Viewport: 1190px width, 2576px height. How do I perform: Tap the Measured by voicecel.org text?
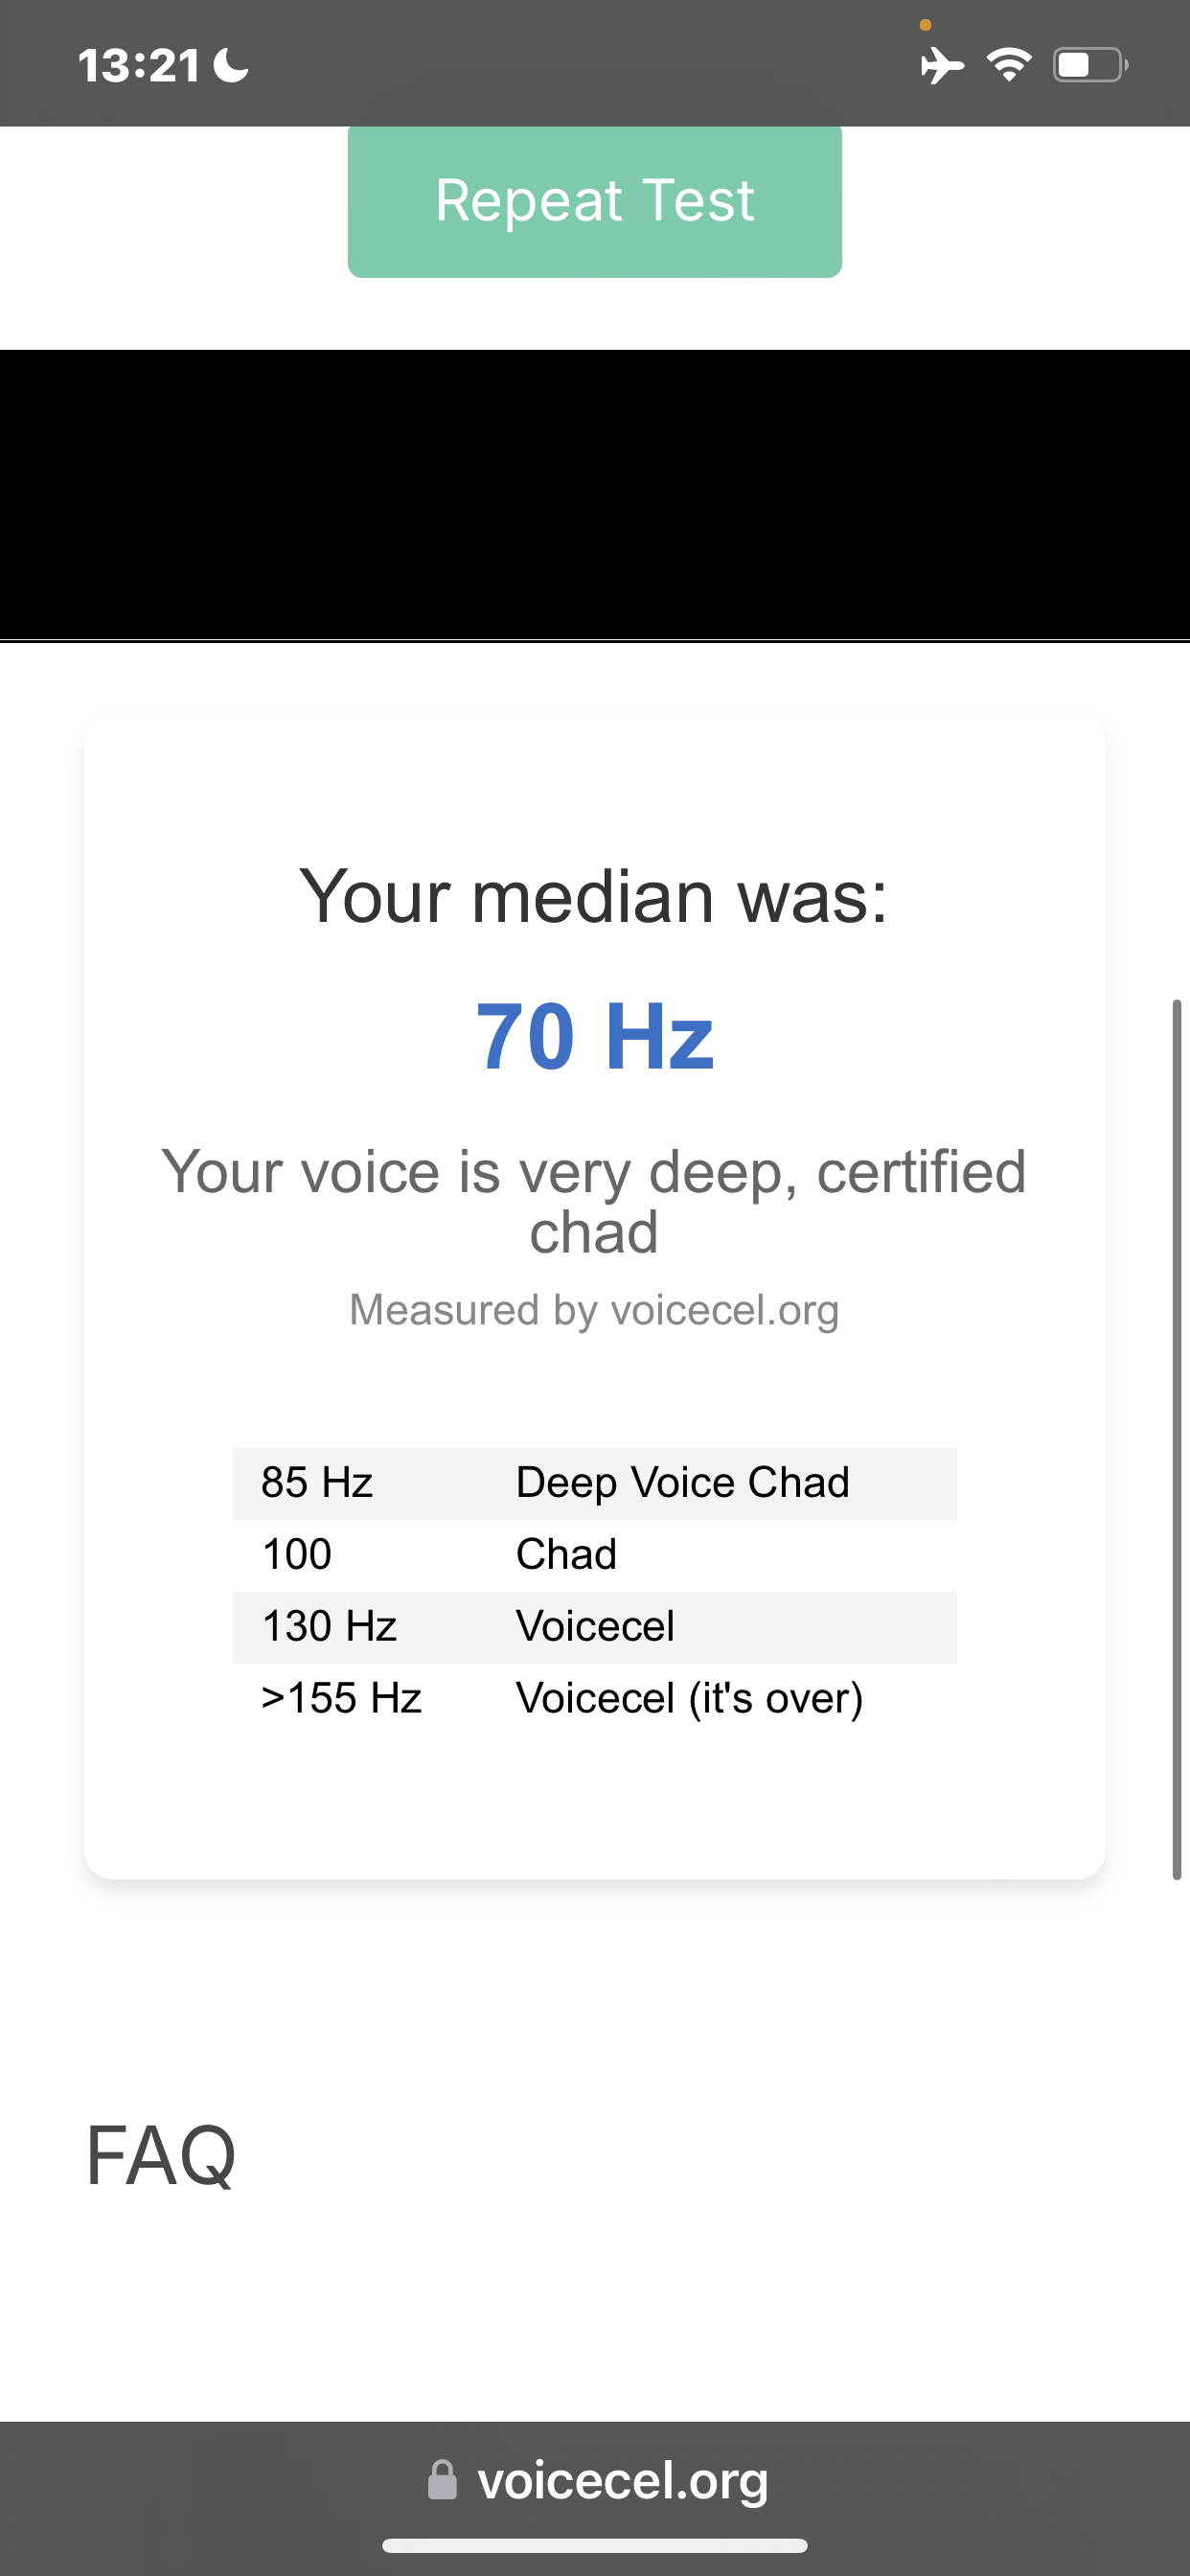tap(594, 1310)
